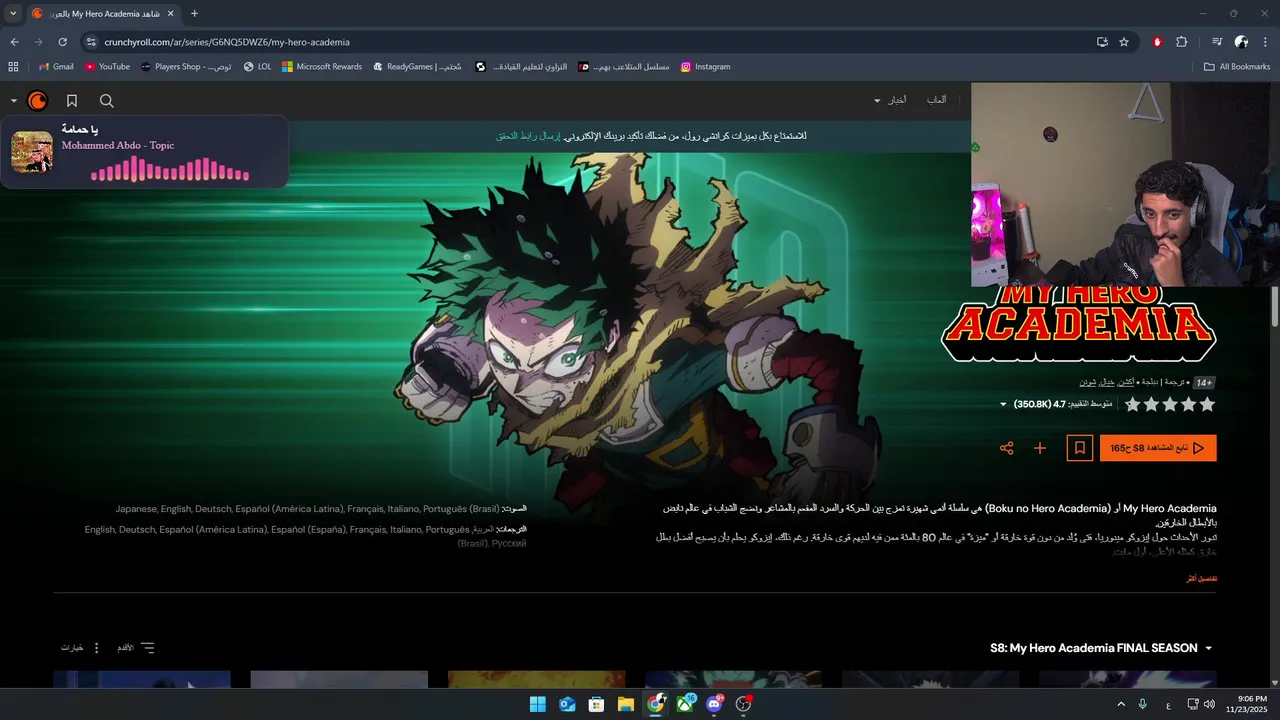
Task: Click the email verification link in banner
Action: click(528, 135)
